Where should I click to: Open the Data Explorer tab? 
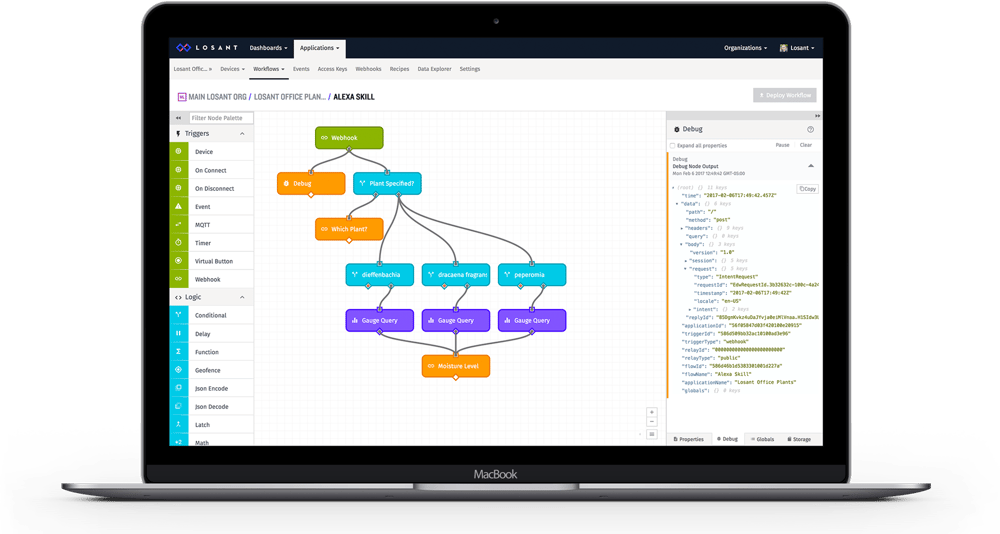tap(434, 69)
